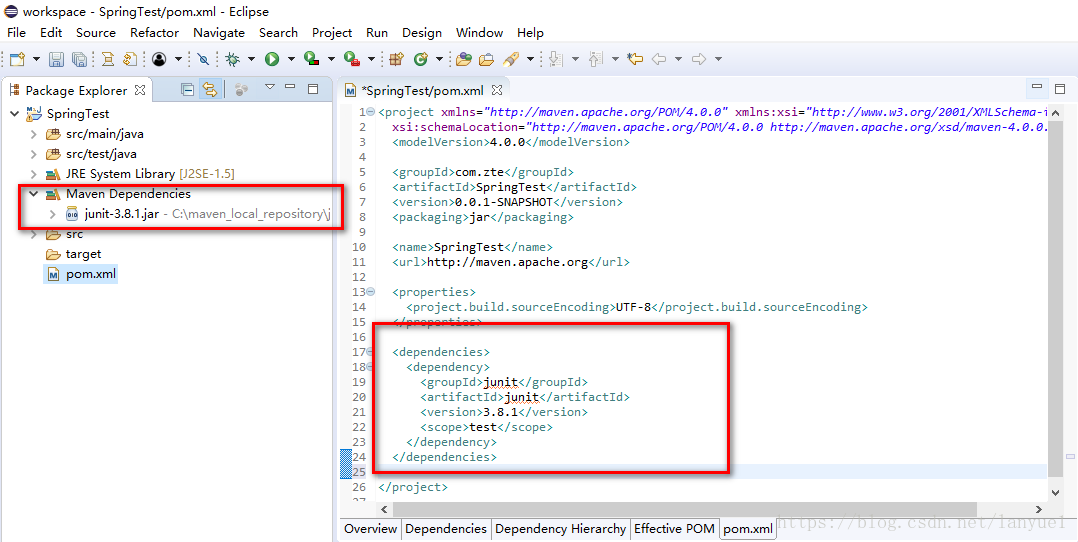Open the File menu
The width and height of the screenshot is (1078, 542).
(16, 32)
